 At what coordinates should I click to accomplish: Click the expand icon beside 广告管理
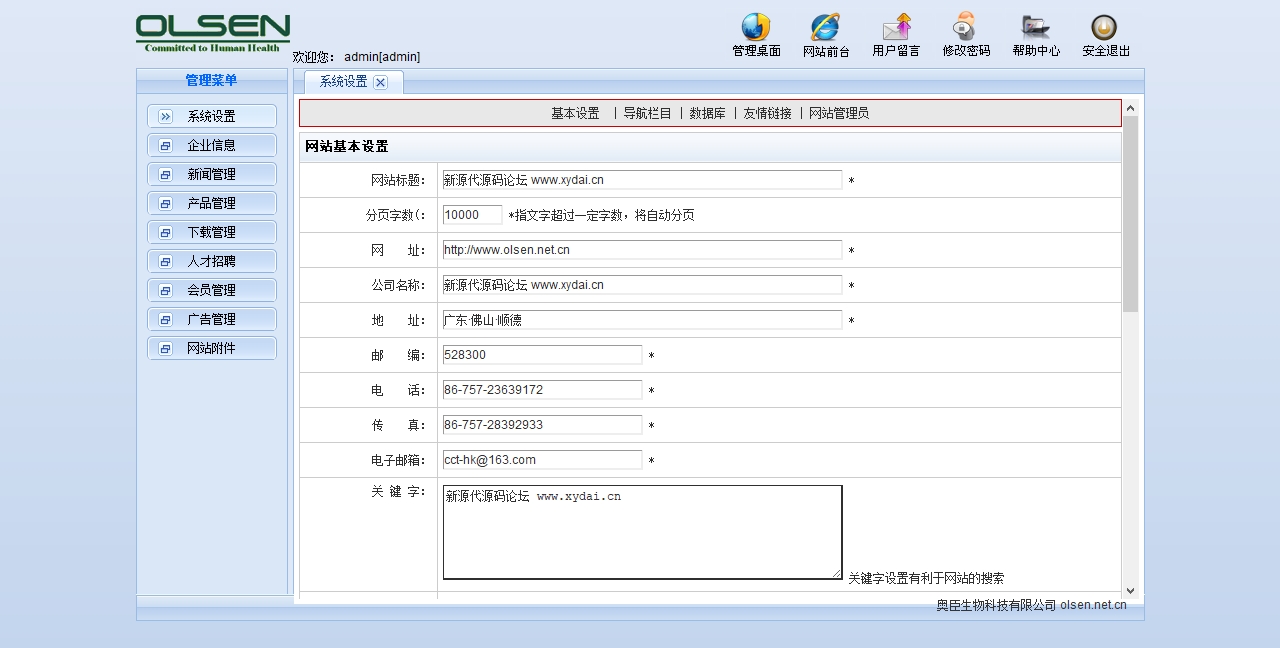(166, 320)
